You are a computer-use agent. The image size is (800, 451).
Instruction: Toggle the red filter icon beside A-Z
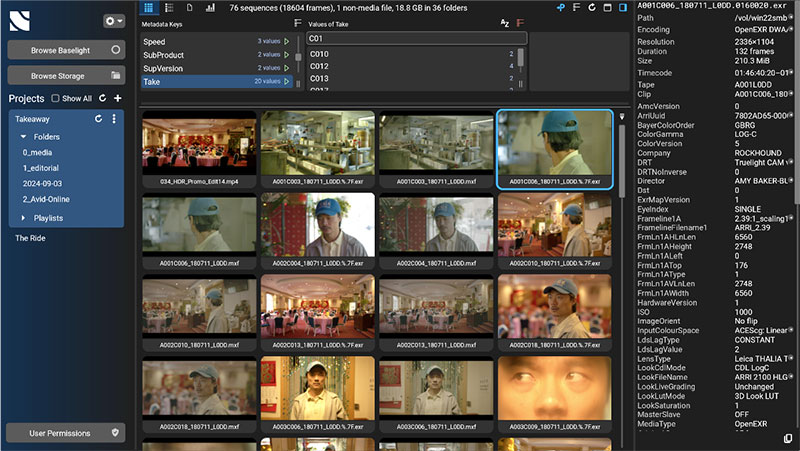point(519,22)
